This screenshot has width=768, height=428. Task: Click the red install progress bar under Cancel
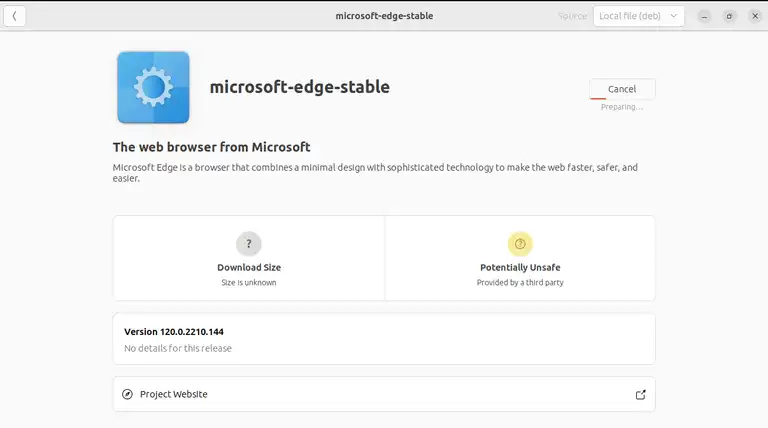click(x=598, y=98)
